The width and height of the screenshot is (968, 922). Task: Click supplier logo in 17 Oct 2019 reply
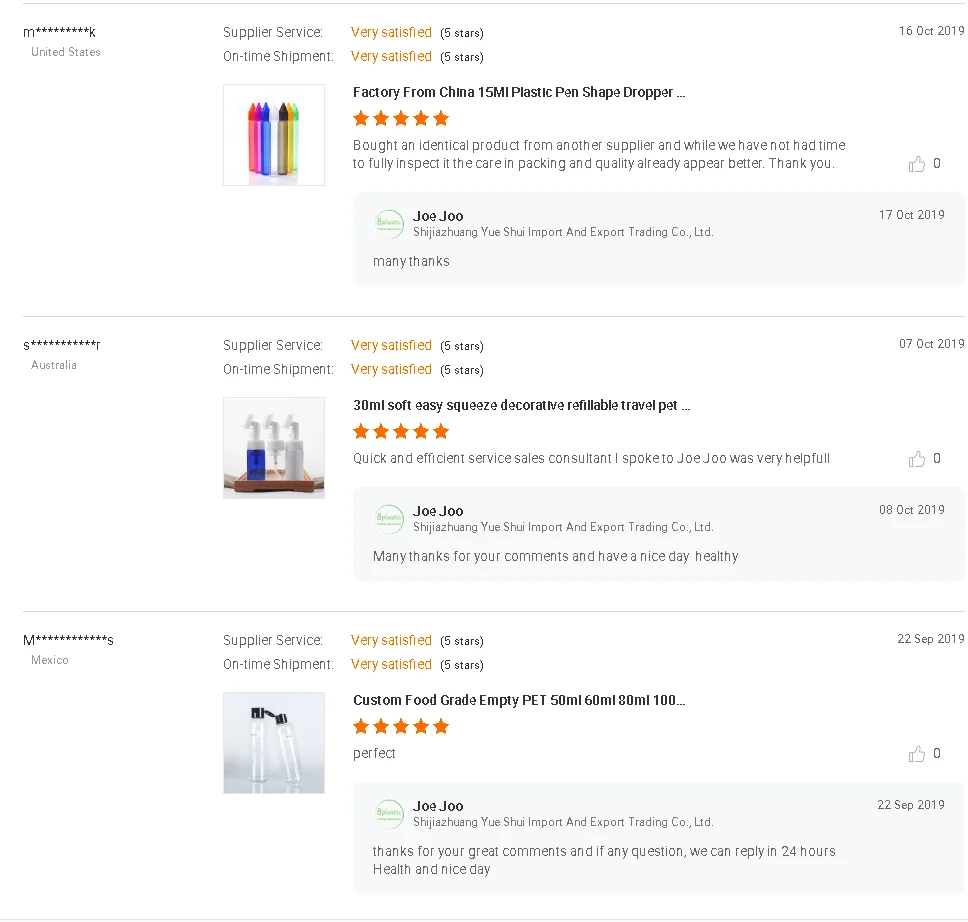pos(389,224)
